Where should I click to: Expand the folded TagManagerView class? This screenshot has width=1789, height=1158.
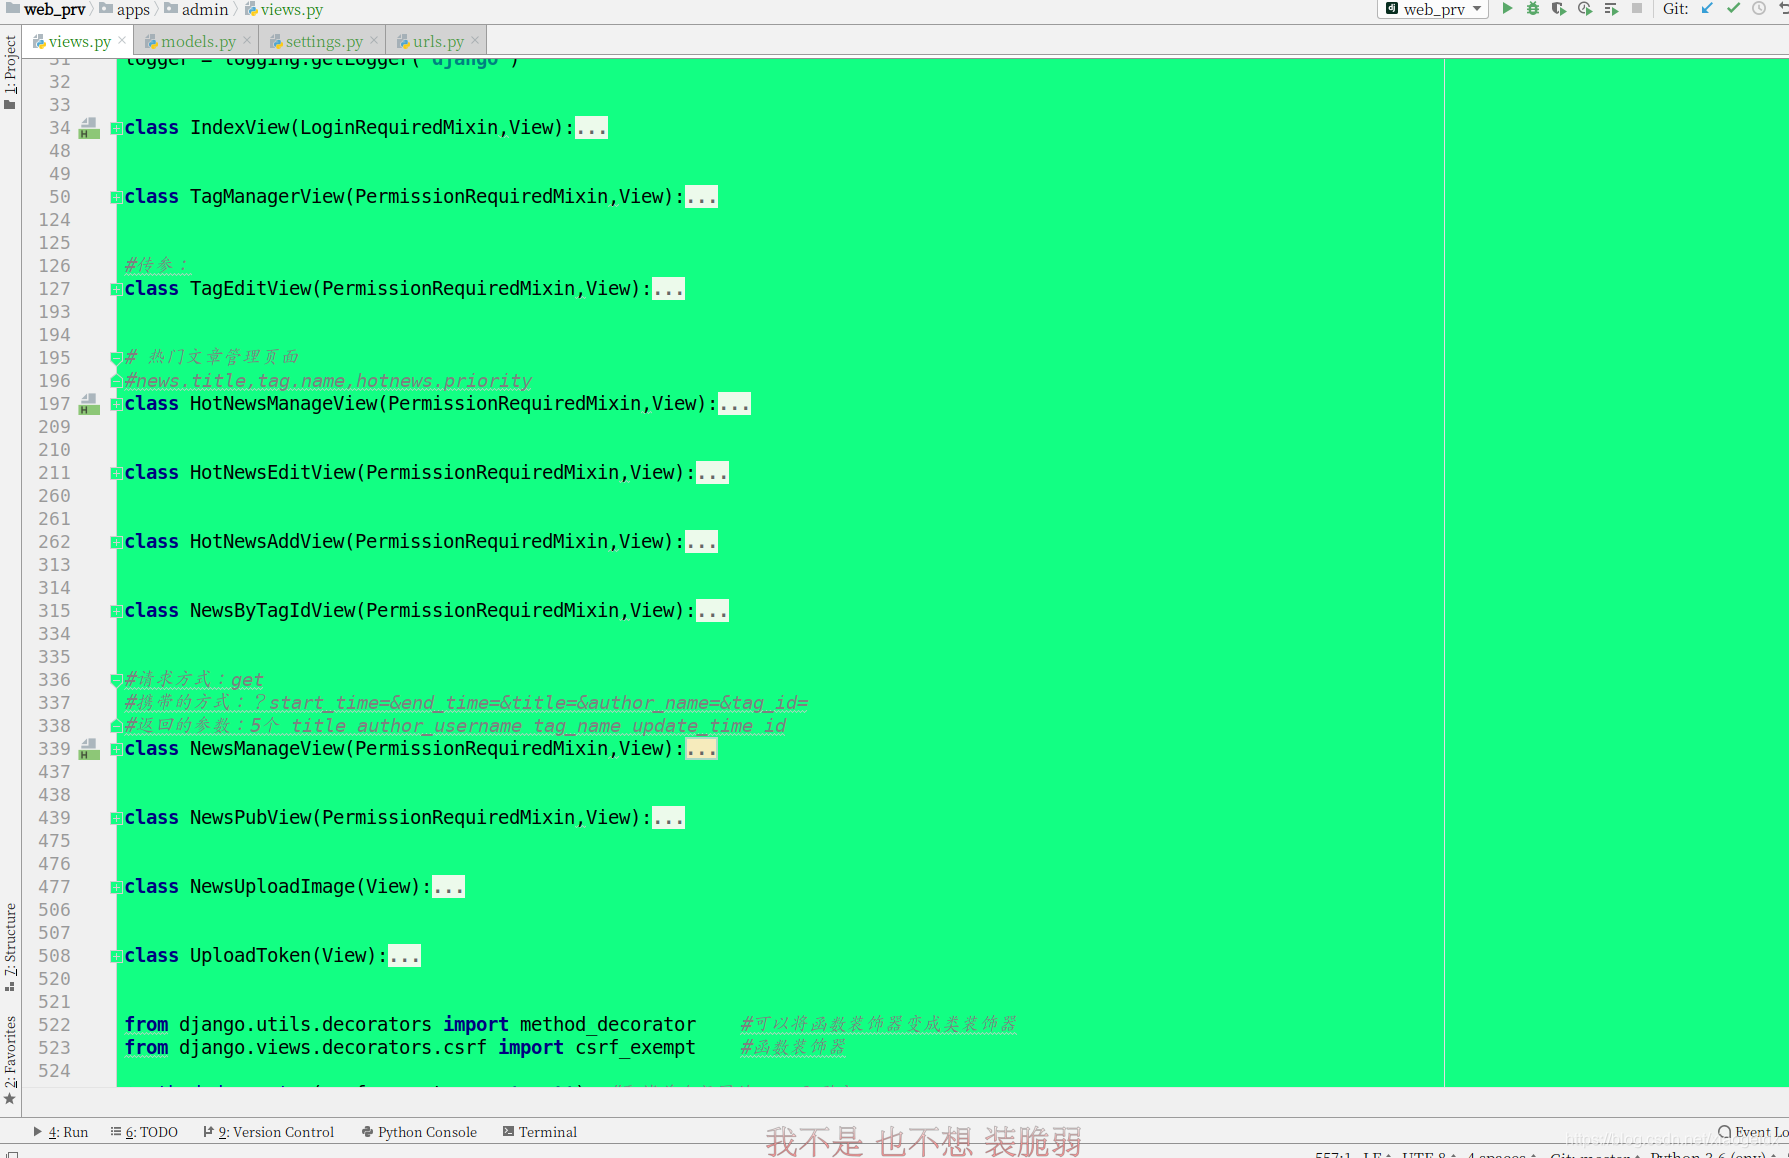coord(116,197)
